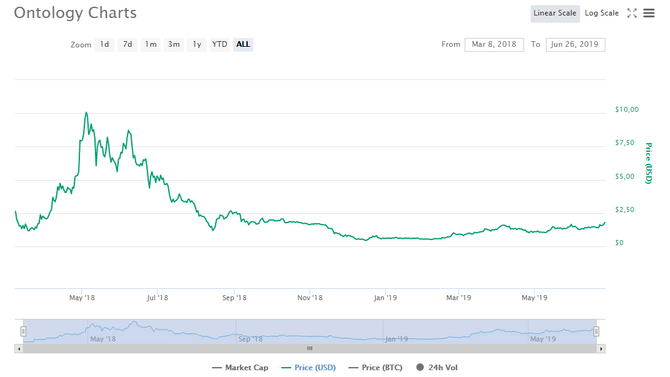This screenshot has width=670, height=377.
Task: Click the Nov '18 x-axis label
Action: [x=310, y=298]
